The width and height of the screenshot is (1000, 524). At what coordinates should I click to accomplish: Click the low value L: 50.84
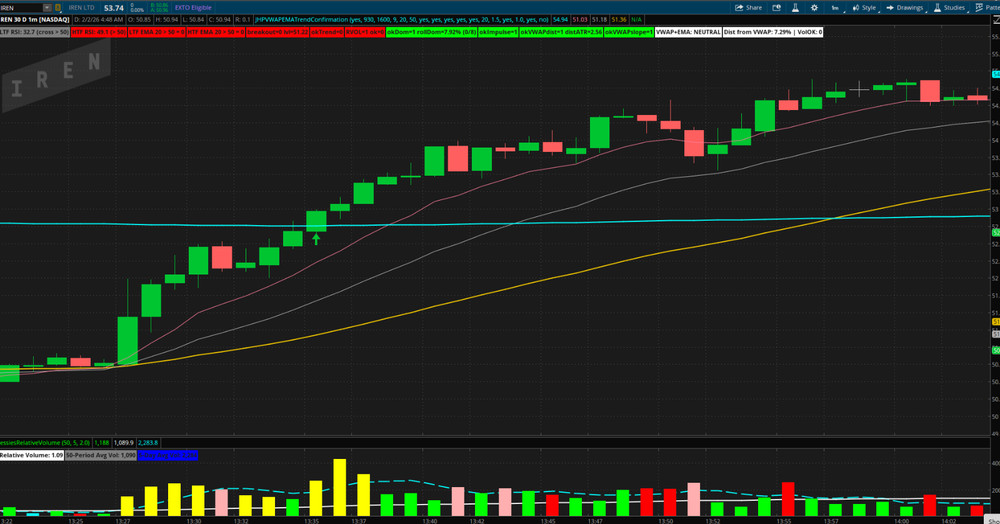coord(193,20)
